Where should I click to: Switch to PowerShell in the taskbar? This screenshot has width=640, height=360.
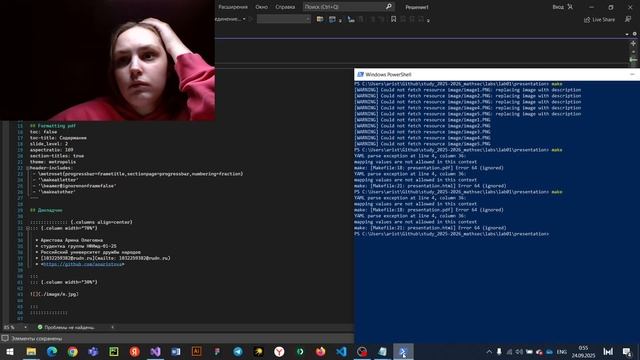point(403,351)
